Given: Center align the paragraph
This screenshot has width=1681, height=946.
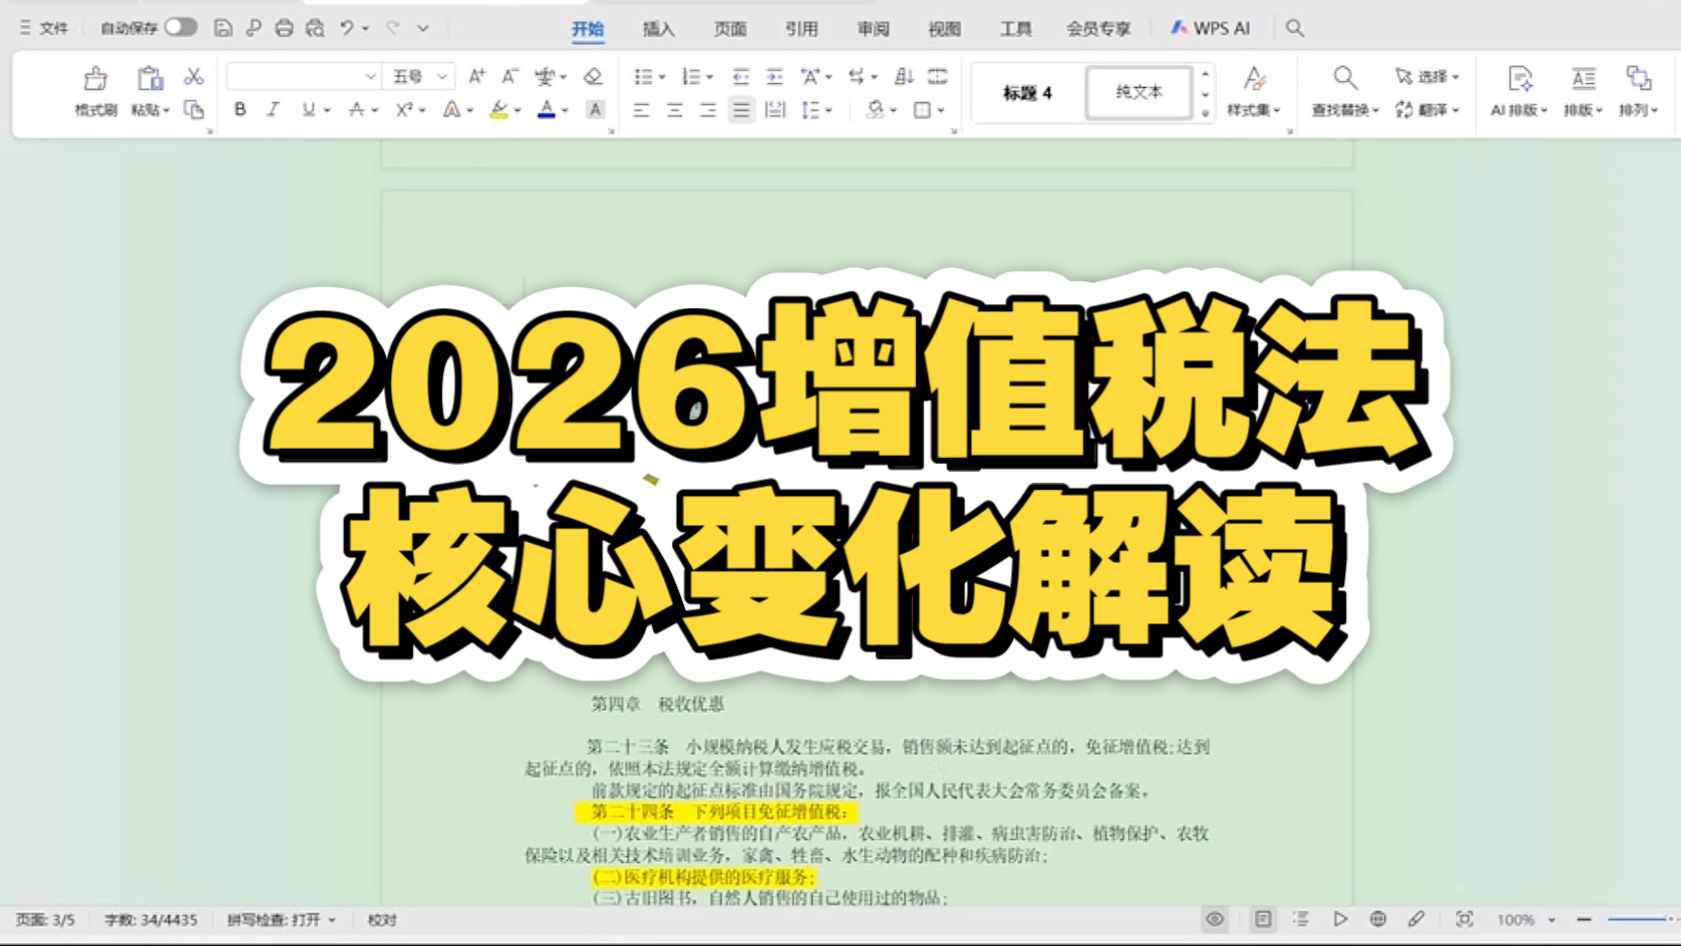Looking at the screenshot, I should click(x=675, y=110).
